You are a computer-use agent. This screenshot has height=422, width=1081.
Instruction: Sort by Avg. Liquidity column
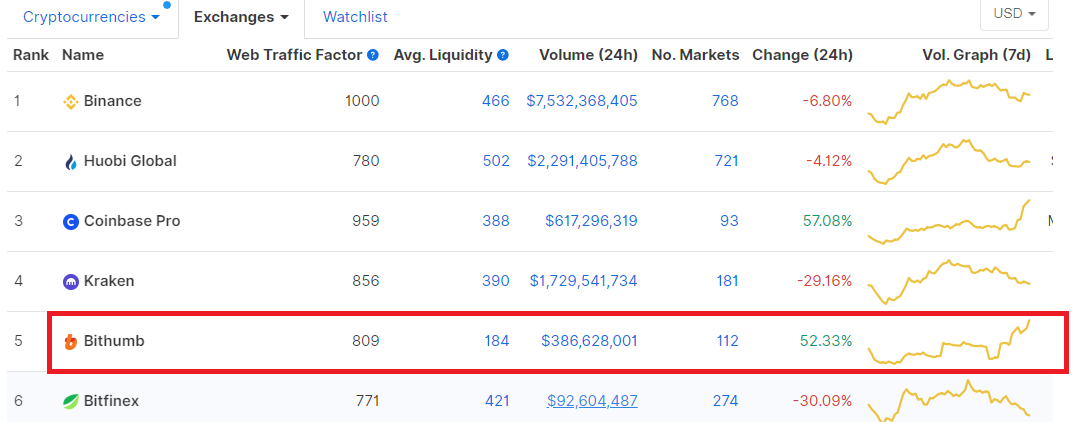(443, 54)
